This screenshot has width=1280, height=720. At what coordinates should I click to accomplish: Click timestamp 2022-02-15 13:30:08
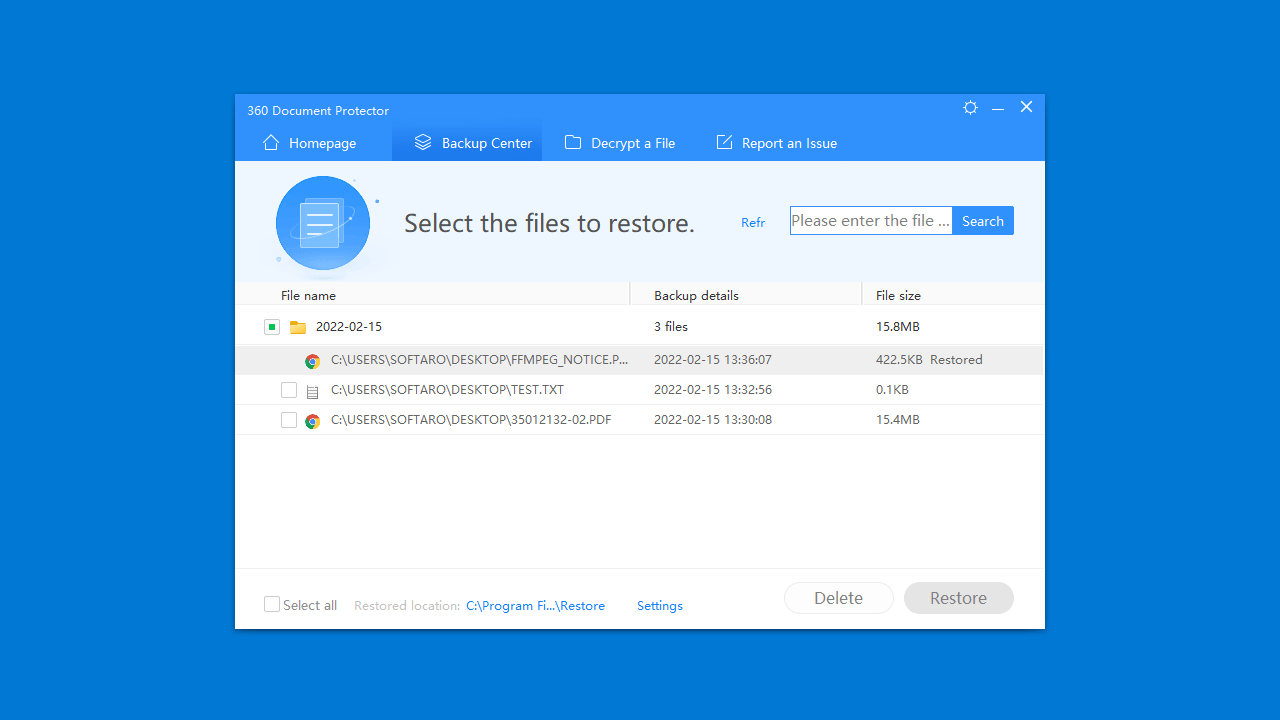pyautogui.click(x=713, y=420)
